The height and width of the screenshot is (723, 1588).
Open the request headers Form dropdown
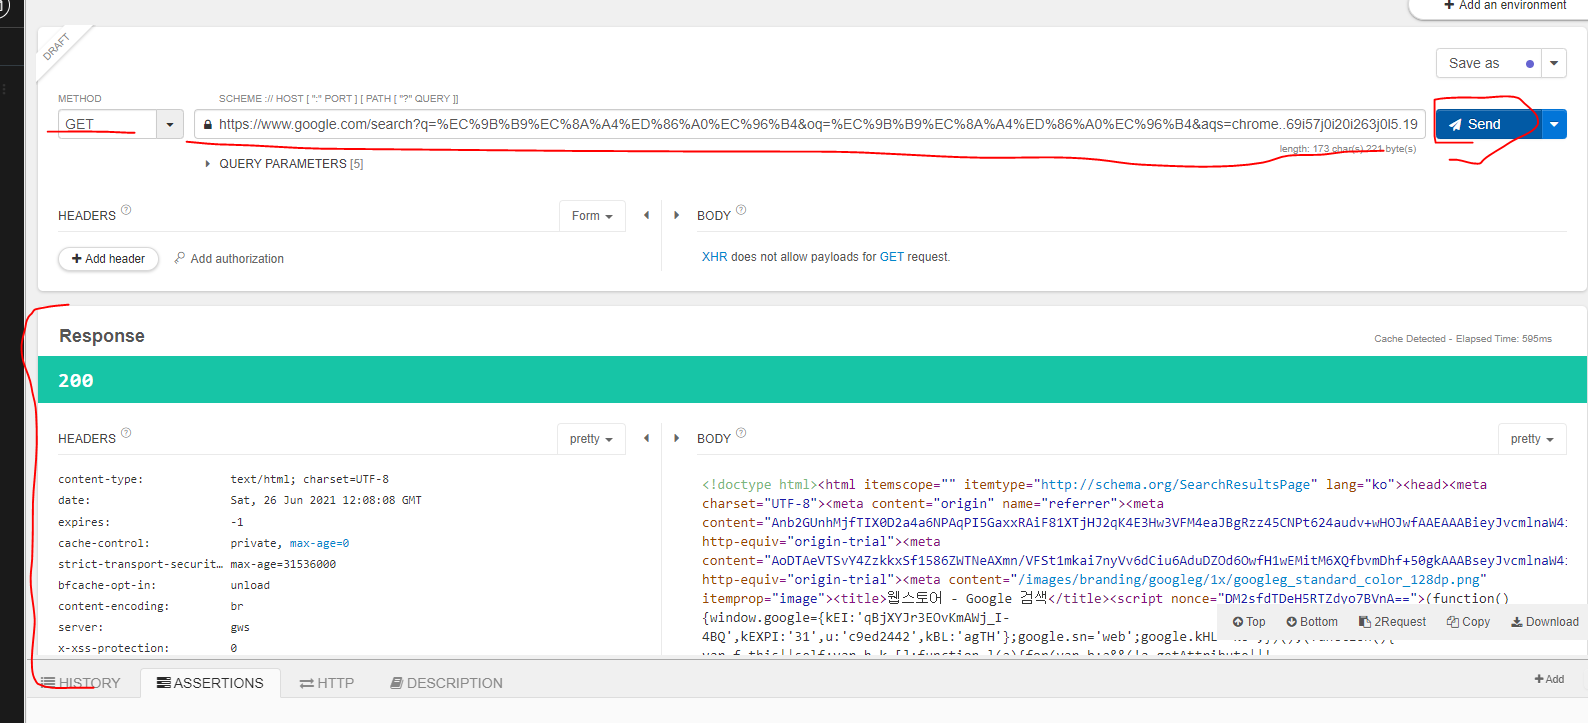(x=592, y=216)
